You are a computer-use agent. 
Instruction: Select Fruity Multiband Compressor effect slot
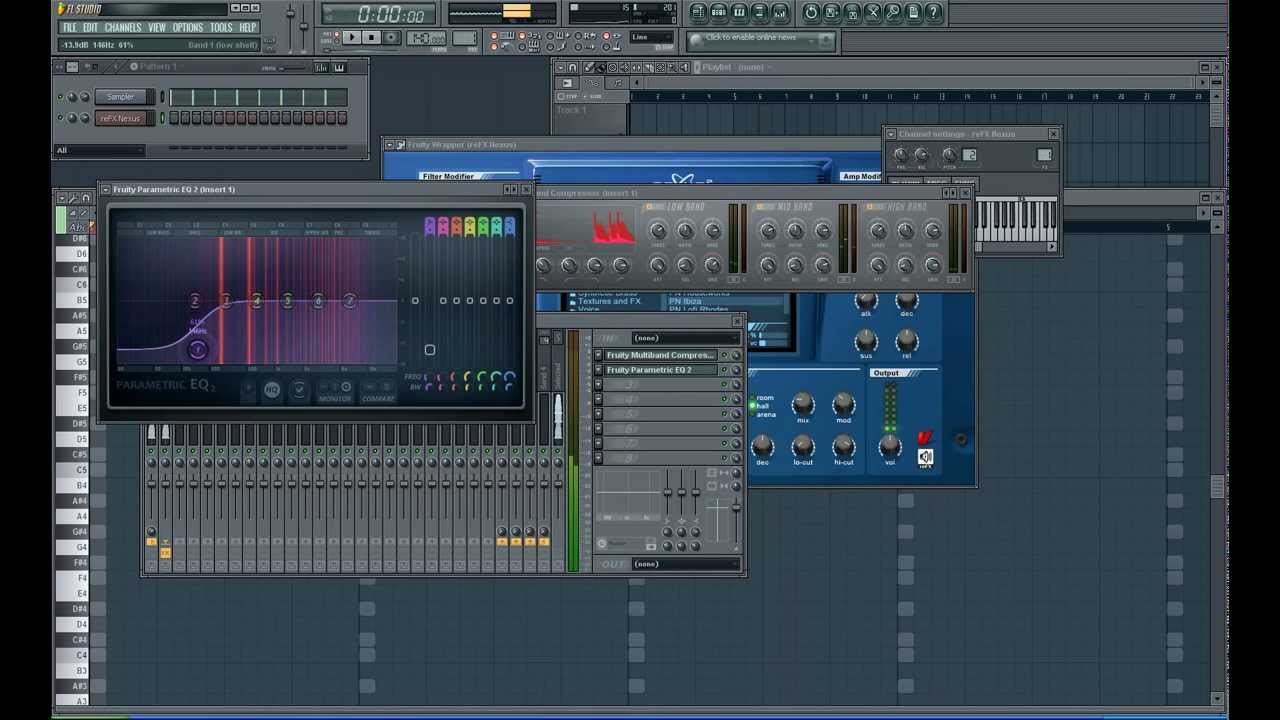tap(660, 355)
